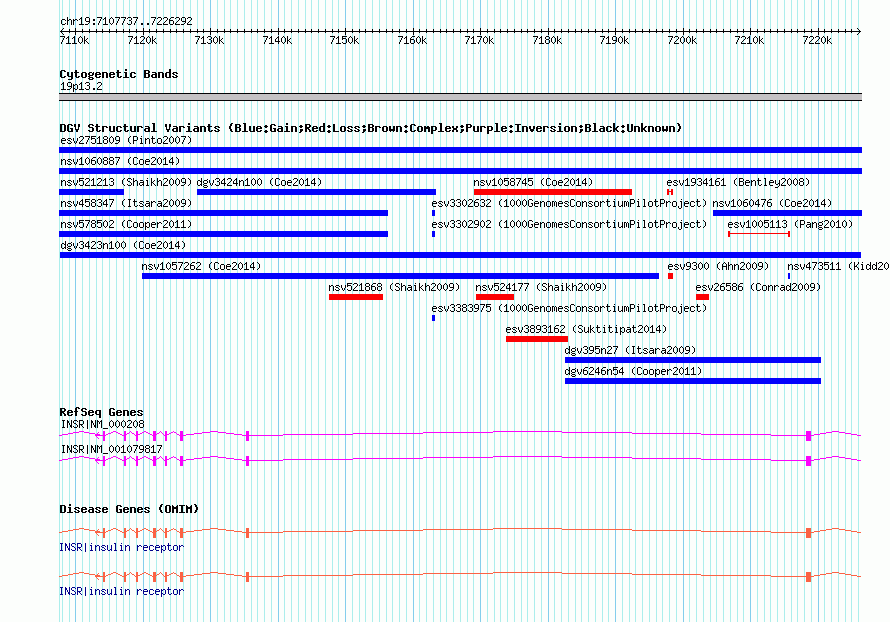Click the esv3383975 1000Genomes variant label
This screenshot has height=622, width=890.
click(569, 308)
